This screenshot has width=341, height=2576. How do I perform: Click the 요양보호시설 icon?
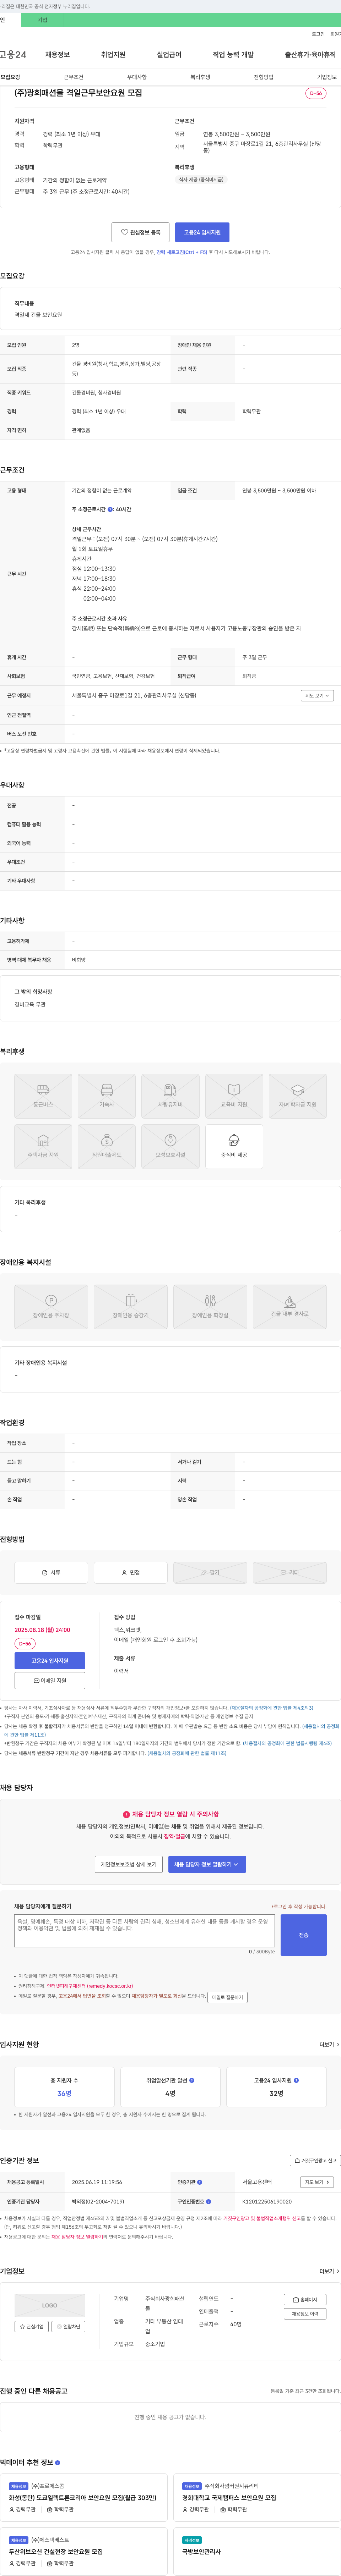click(170, 1147)
